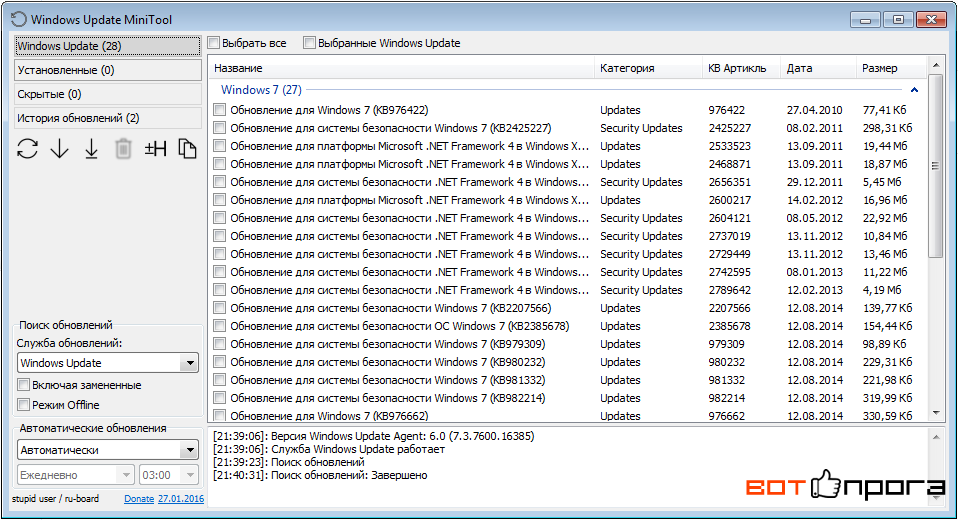Viewport: 958px width, 520px height.
Task: Collapse the Windows 7 (27) group chevron
Action: click(914, 90)
